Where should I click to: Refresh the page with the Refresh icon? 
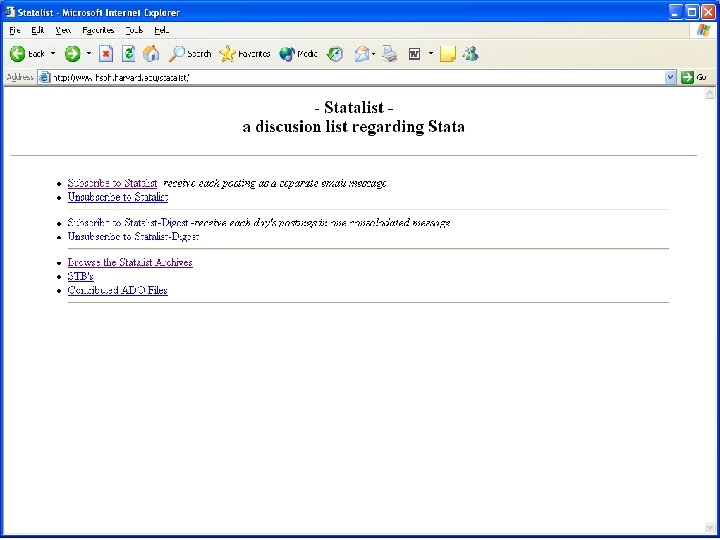(129, 54)
